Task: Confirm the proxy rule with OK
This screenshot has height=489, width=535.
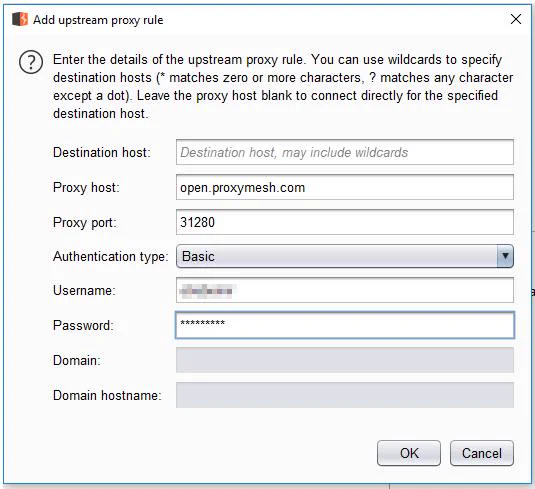Action: tap(409, 453)
